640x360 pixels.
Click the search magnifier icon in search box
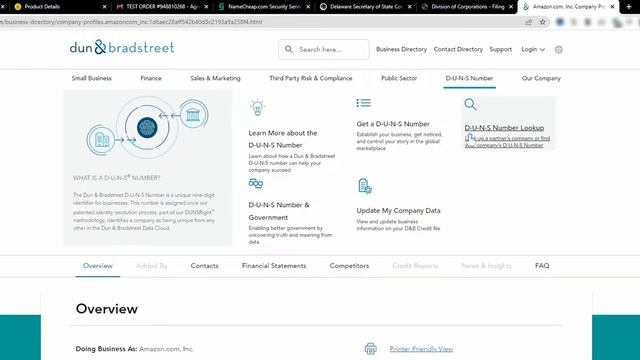(289, 49)
